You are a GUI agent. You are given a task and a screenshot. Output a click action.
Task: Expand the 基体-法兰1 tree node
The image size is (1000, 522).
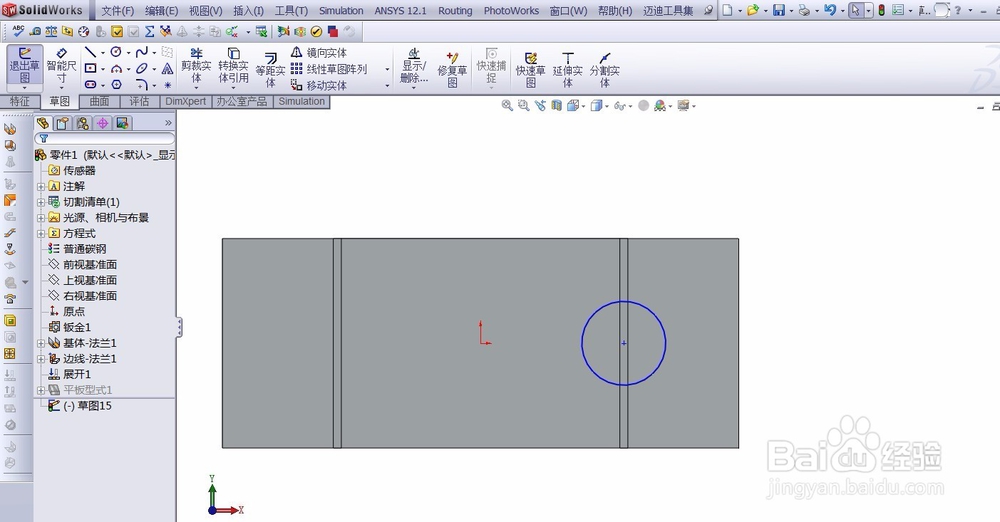coord(41,343)
